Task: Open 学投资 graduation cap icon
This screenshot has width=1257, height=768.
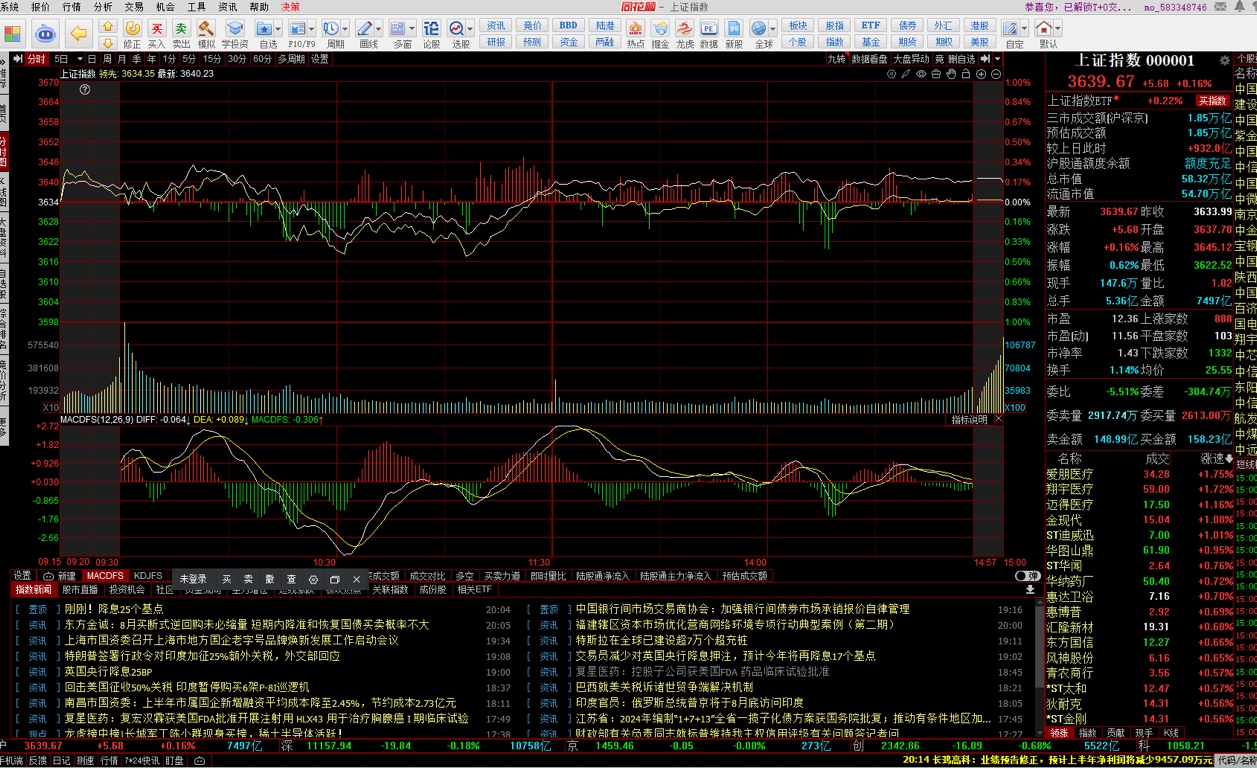Action: pos(235,34)
